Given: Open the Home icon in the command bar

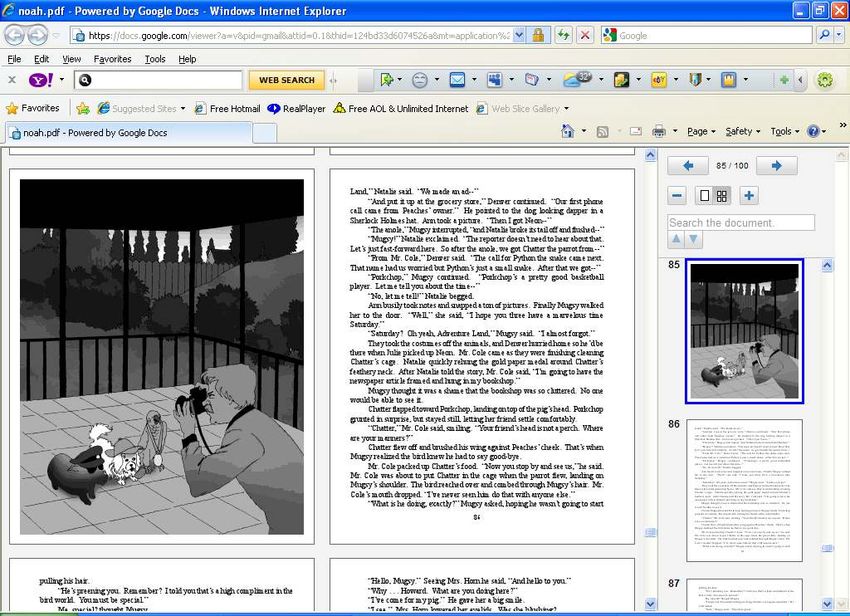Looking at the screenshot, I should pyautogui.click(x=568, y=131).
